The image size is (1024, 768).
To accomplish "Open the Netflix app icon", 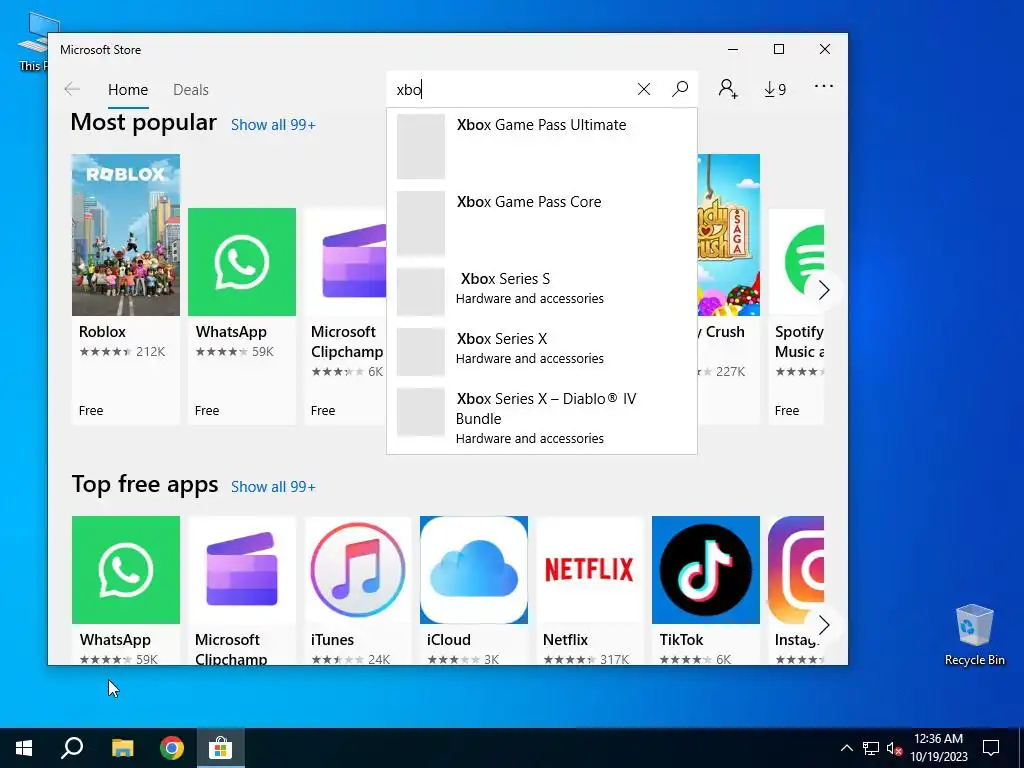I will (x=590, y=569).
